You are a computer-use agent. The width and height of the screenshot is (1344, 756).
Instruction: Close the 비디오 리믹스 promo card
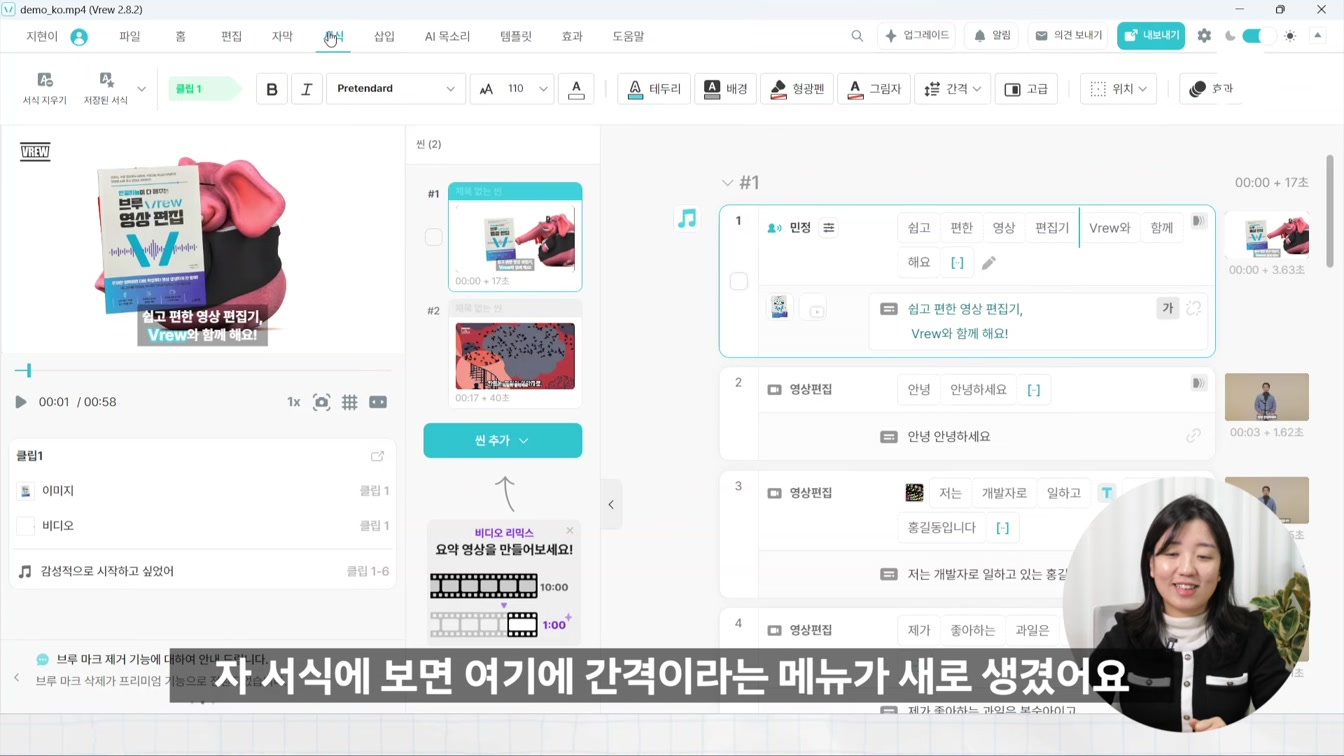pyautogui.click(x=570, y=531)
